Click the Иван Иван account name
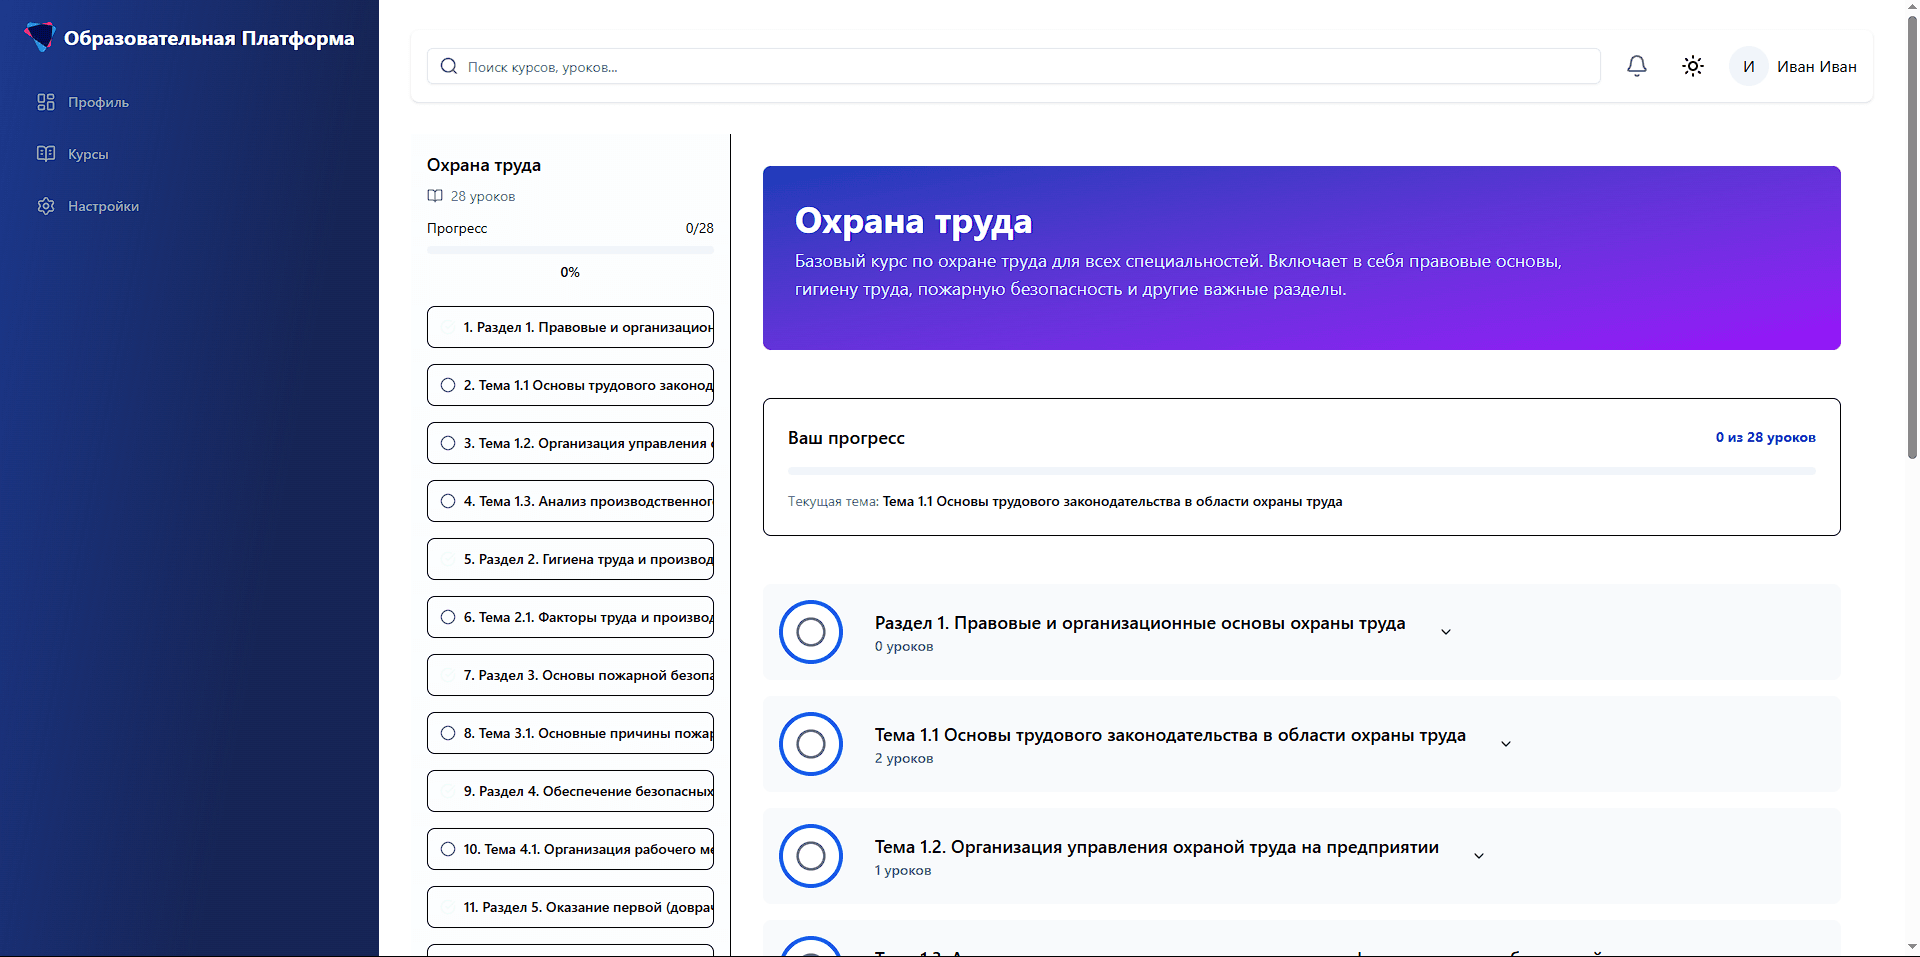 coord(1817,66)
